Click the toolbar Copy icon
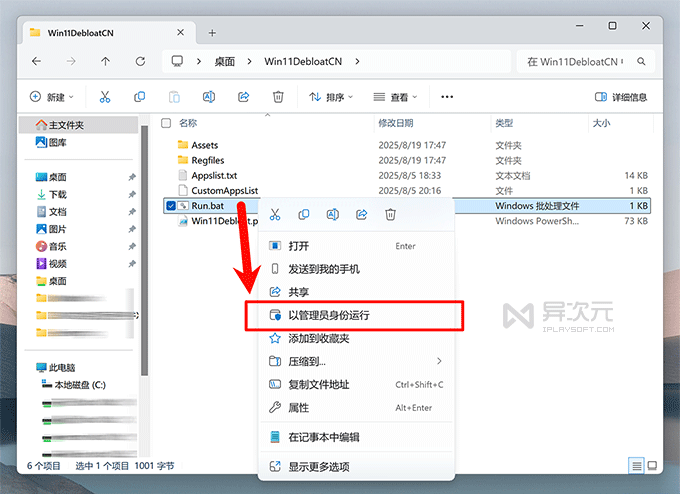Image resolution: width=680 pixels, height=494 pixels. (139, 97)
